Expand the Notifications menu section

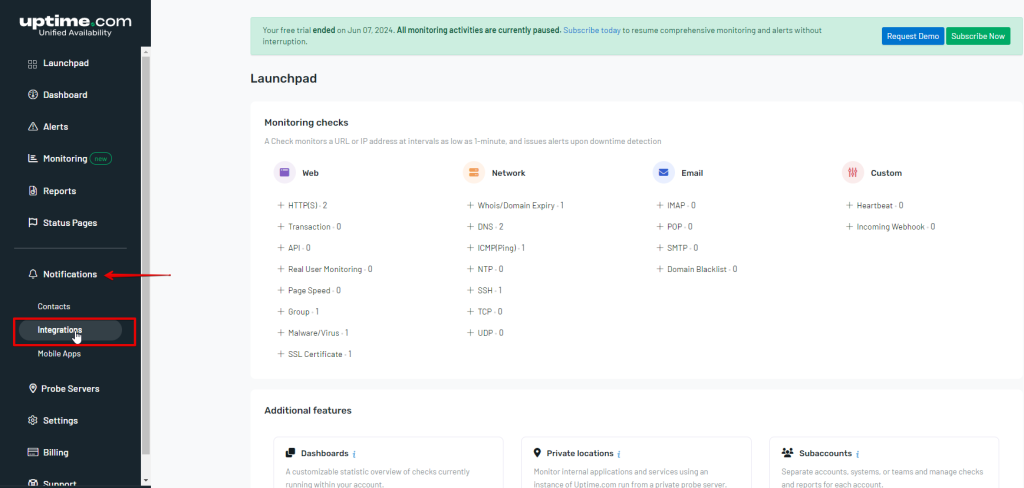point(69,274)
